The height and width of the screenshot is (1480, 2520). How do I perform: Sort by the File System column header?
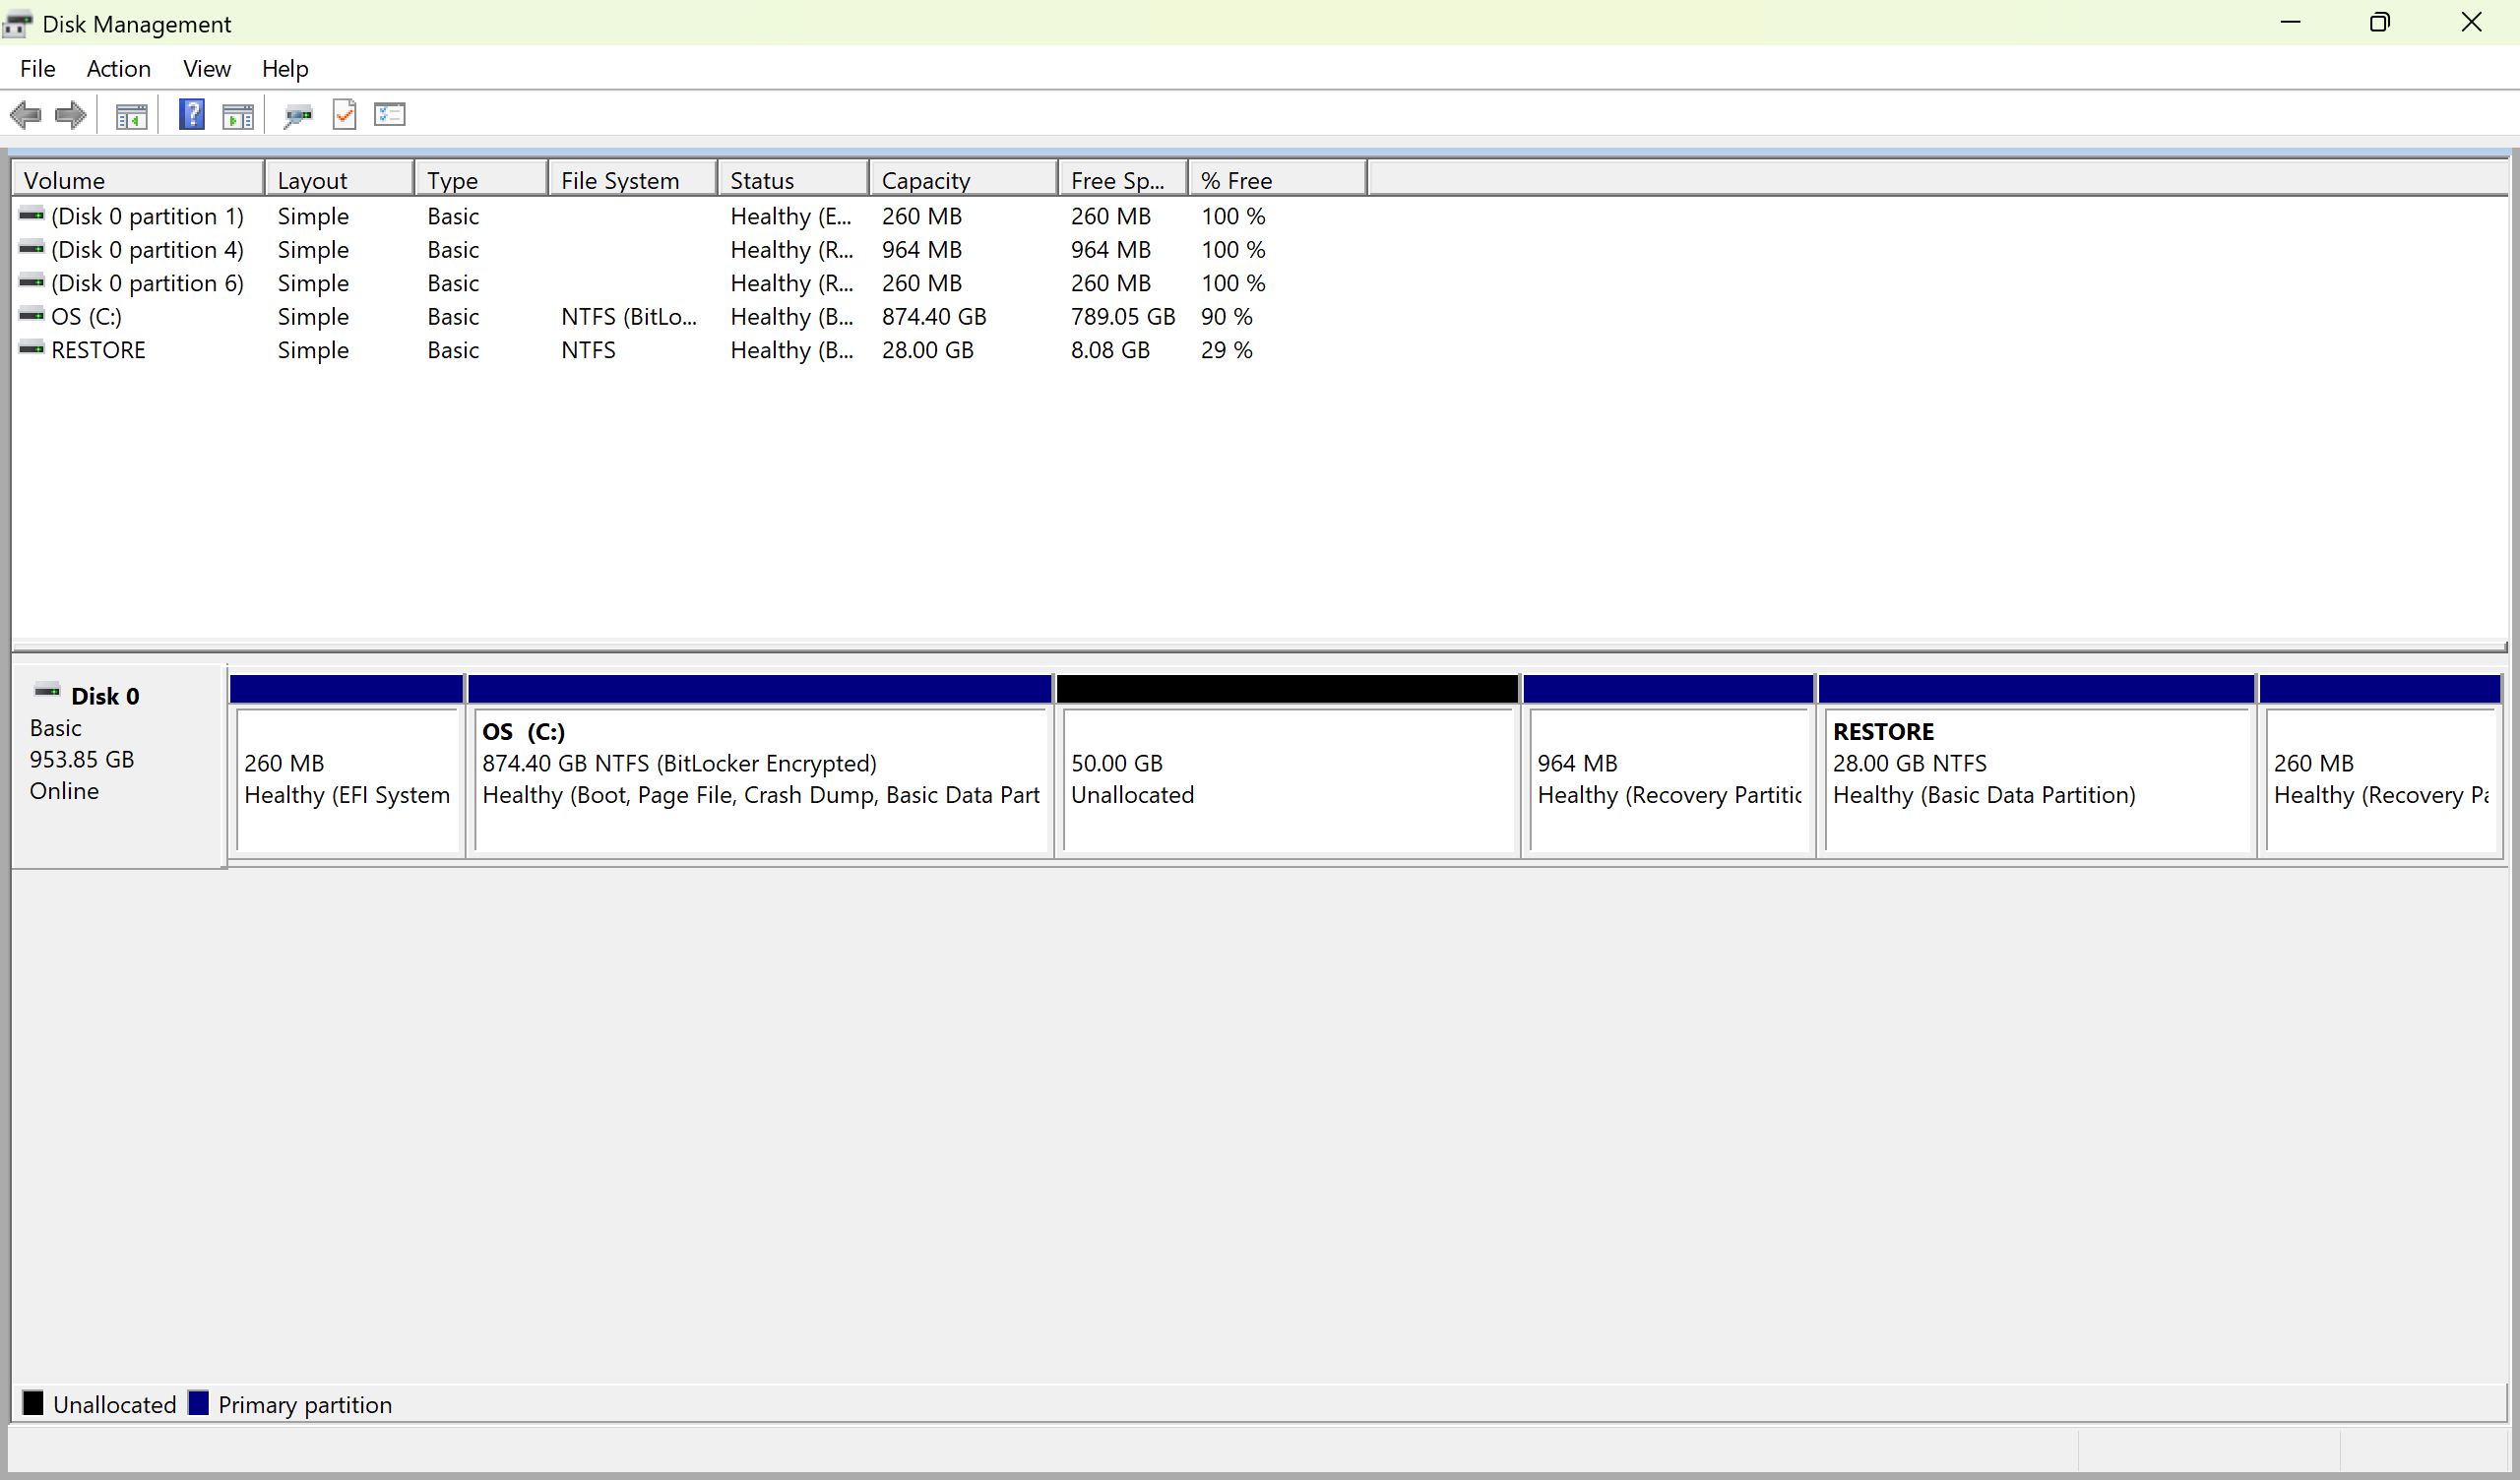pyautogui.click(x=632, y=180)
